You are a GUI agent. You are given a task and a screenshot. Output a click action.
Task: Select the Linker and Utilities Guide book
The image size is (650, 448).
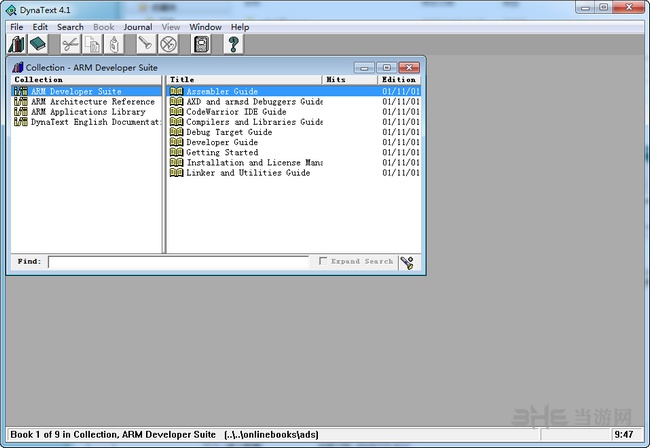point(247,173)
